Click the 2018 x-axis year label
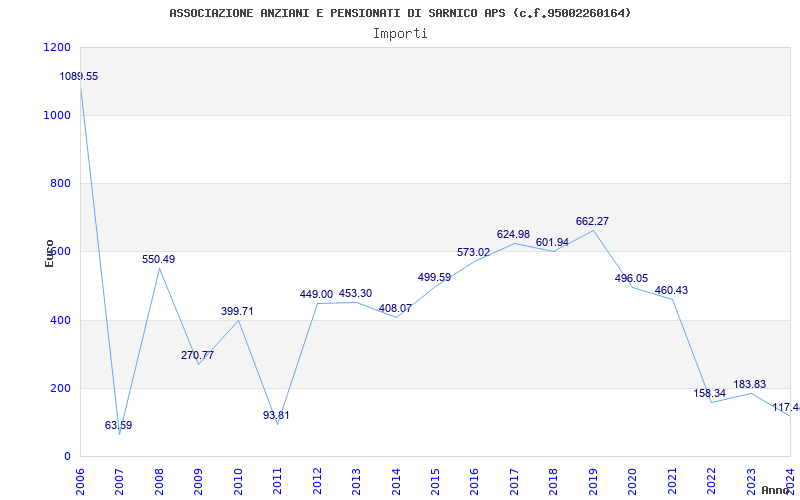This screenshot has width=800, height=500. (x=554, y=482)
